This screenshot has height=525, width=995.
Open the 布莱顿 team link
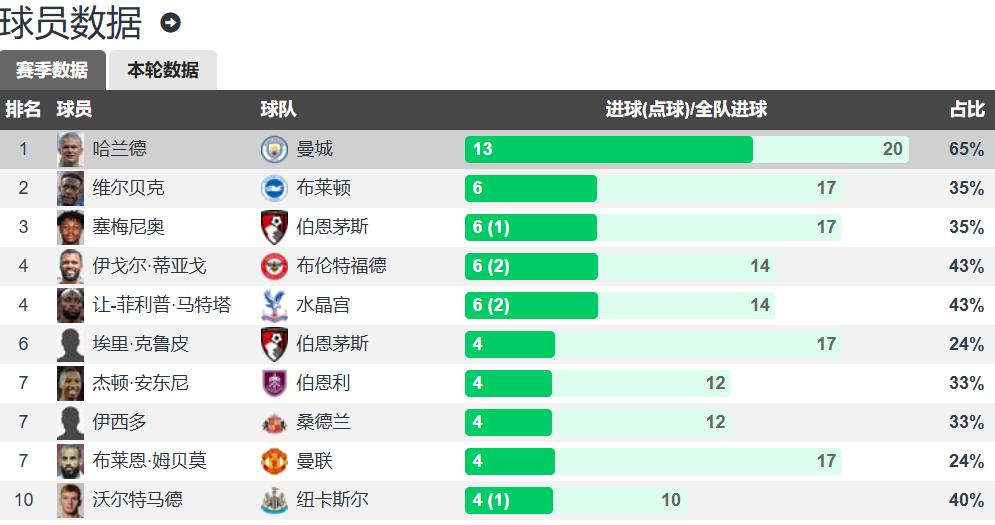tap(323, 189)
